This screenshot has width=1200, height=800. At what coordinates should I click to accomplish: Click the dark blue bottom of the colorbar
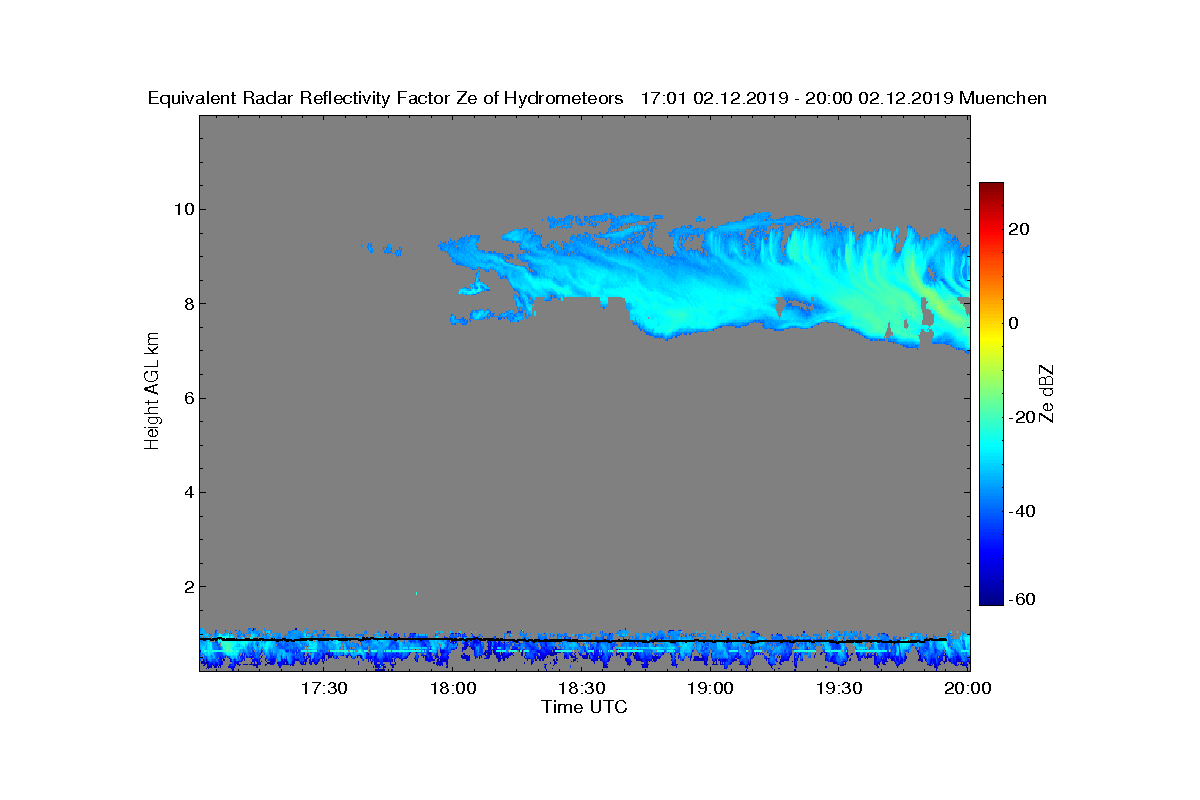pyautogui.click(x=991, y=598)
